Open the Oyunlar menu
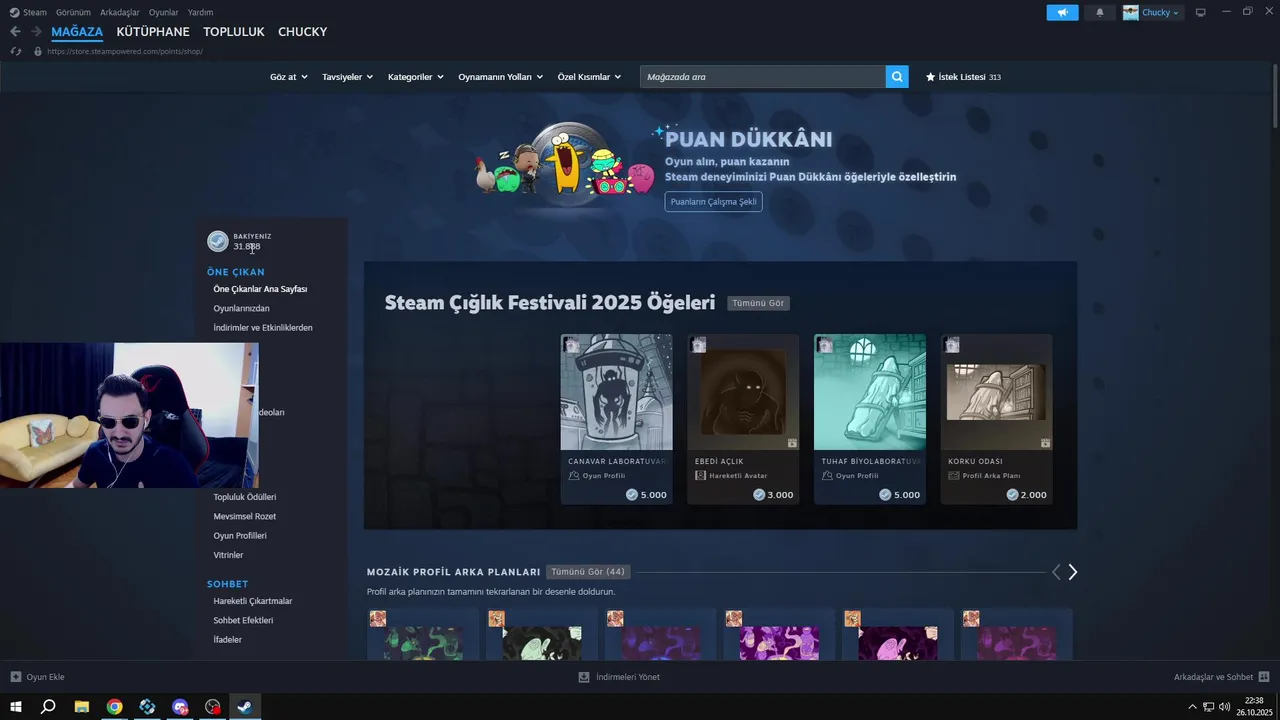This screenshot has height=720, width=1280. pyautogui.click(x=163, y=12)
